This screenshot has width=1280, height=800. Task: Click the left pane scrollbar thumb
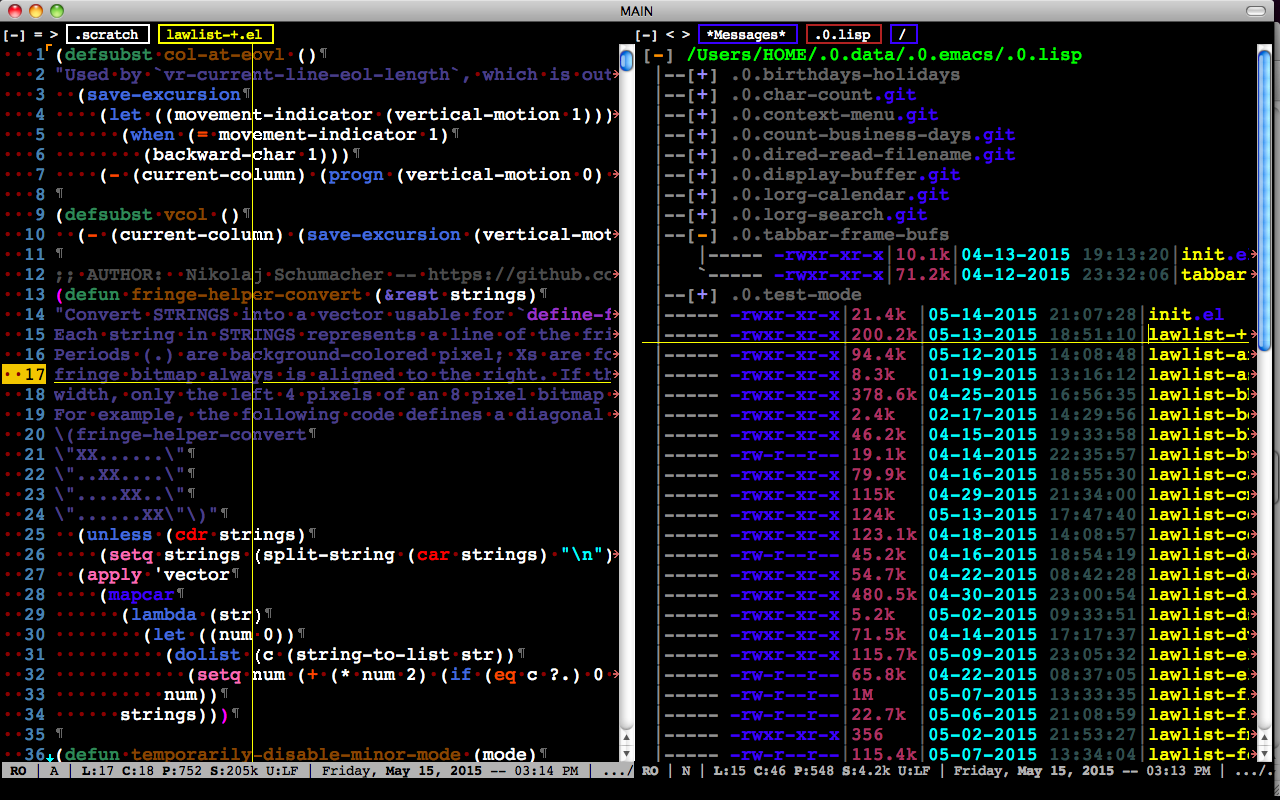(x=627, y=62)
